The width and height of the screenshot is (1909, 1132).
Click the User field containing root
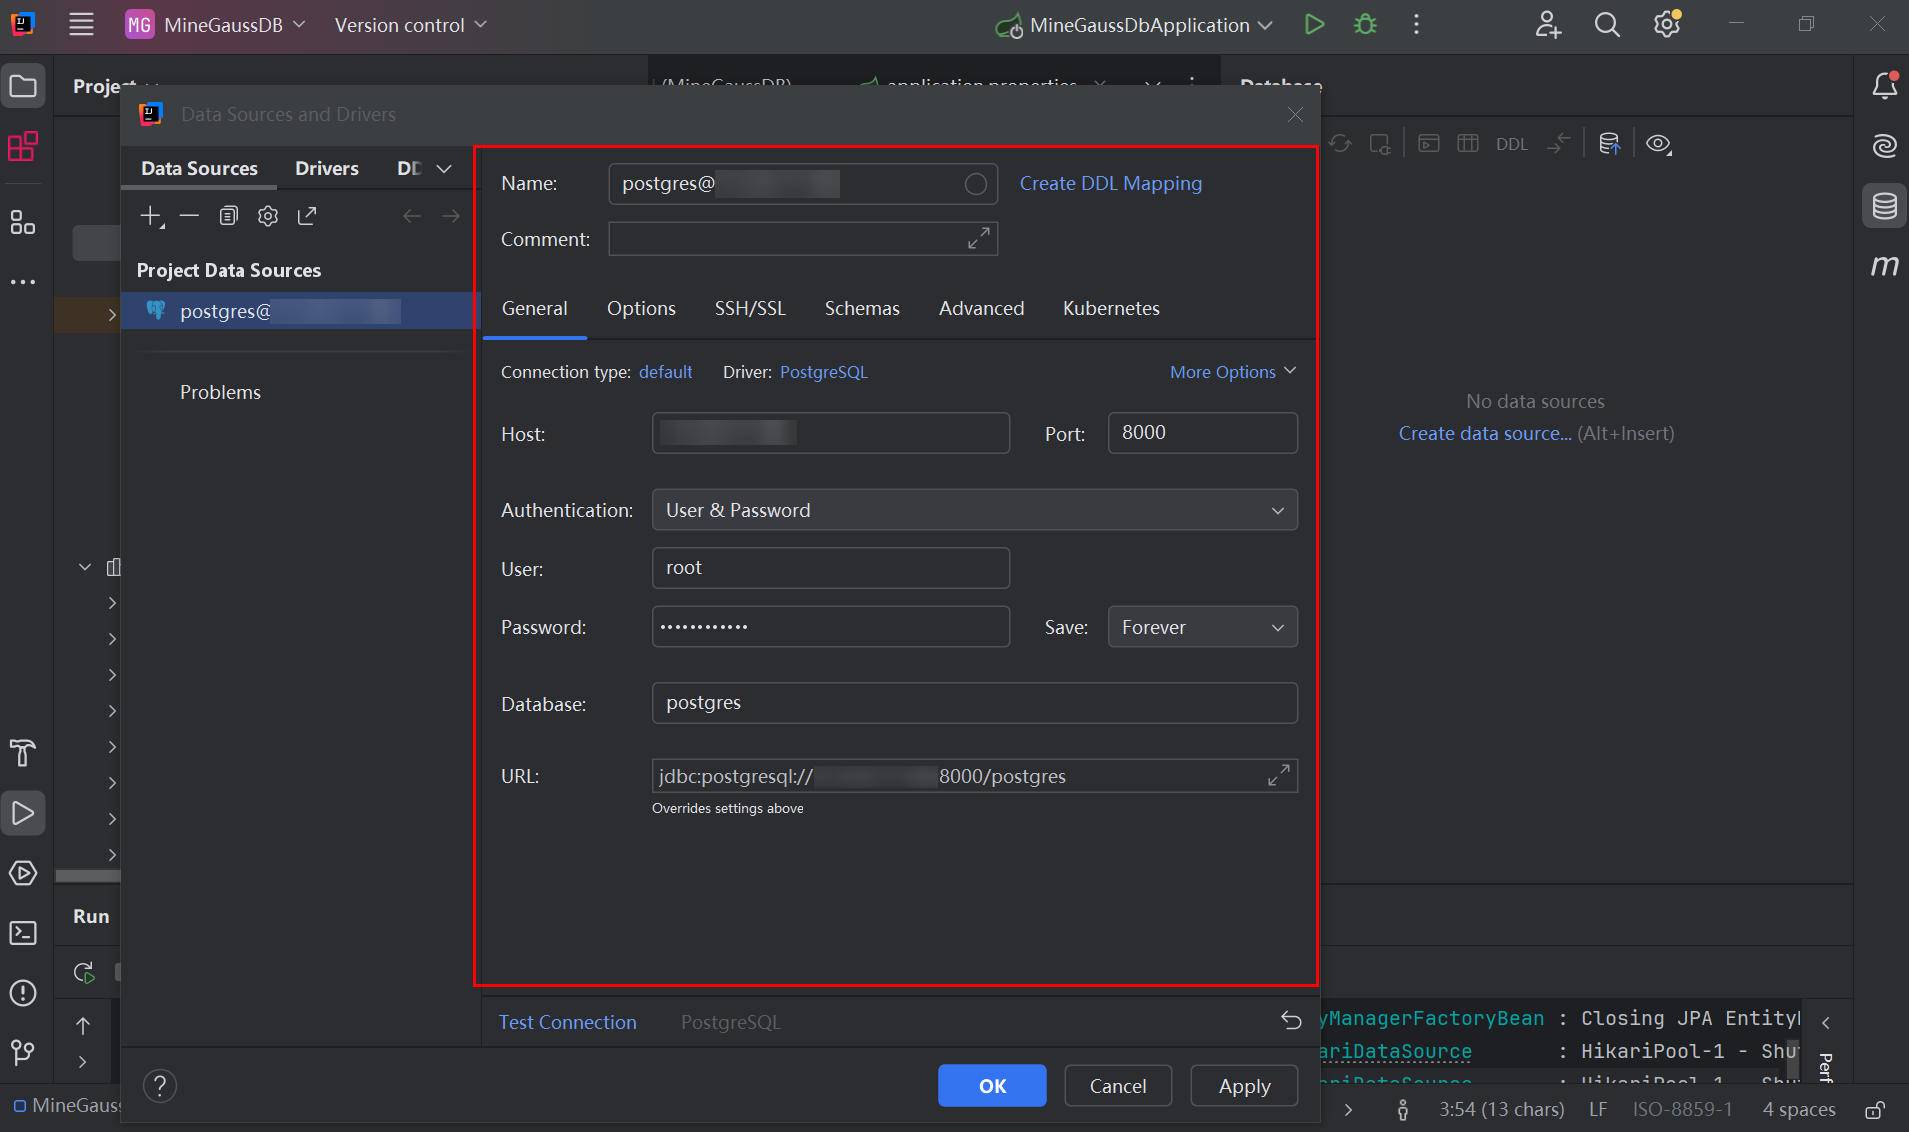pyautogui.click(x=830, y=568)
